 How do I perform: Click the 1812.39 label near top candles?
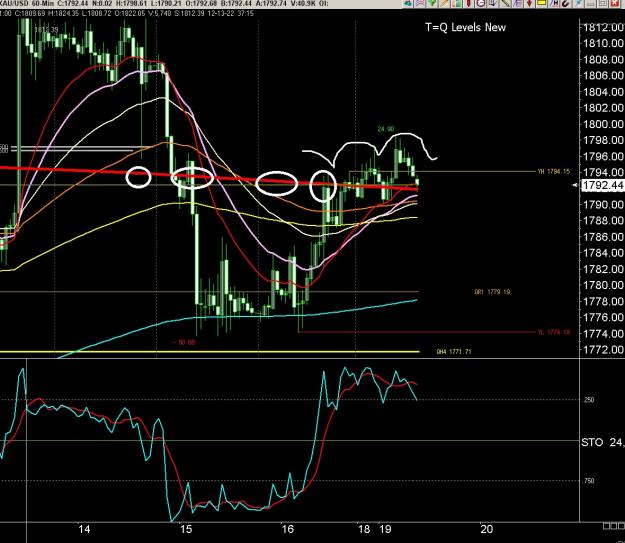(46, 30)
